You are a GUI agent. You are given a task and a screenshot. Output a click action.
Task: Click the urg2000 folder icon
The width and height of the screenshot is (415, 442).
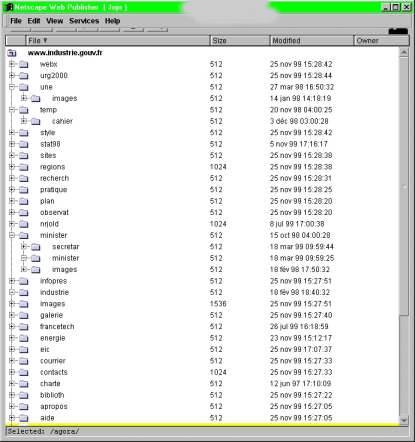(x=24, y=76)
